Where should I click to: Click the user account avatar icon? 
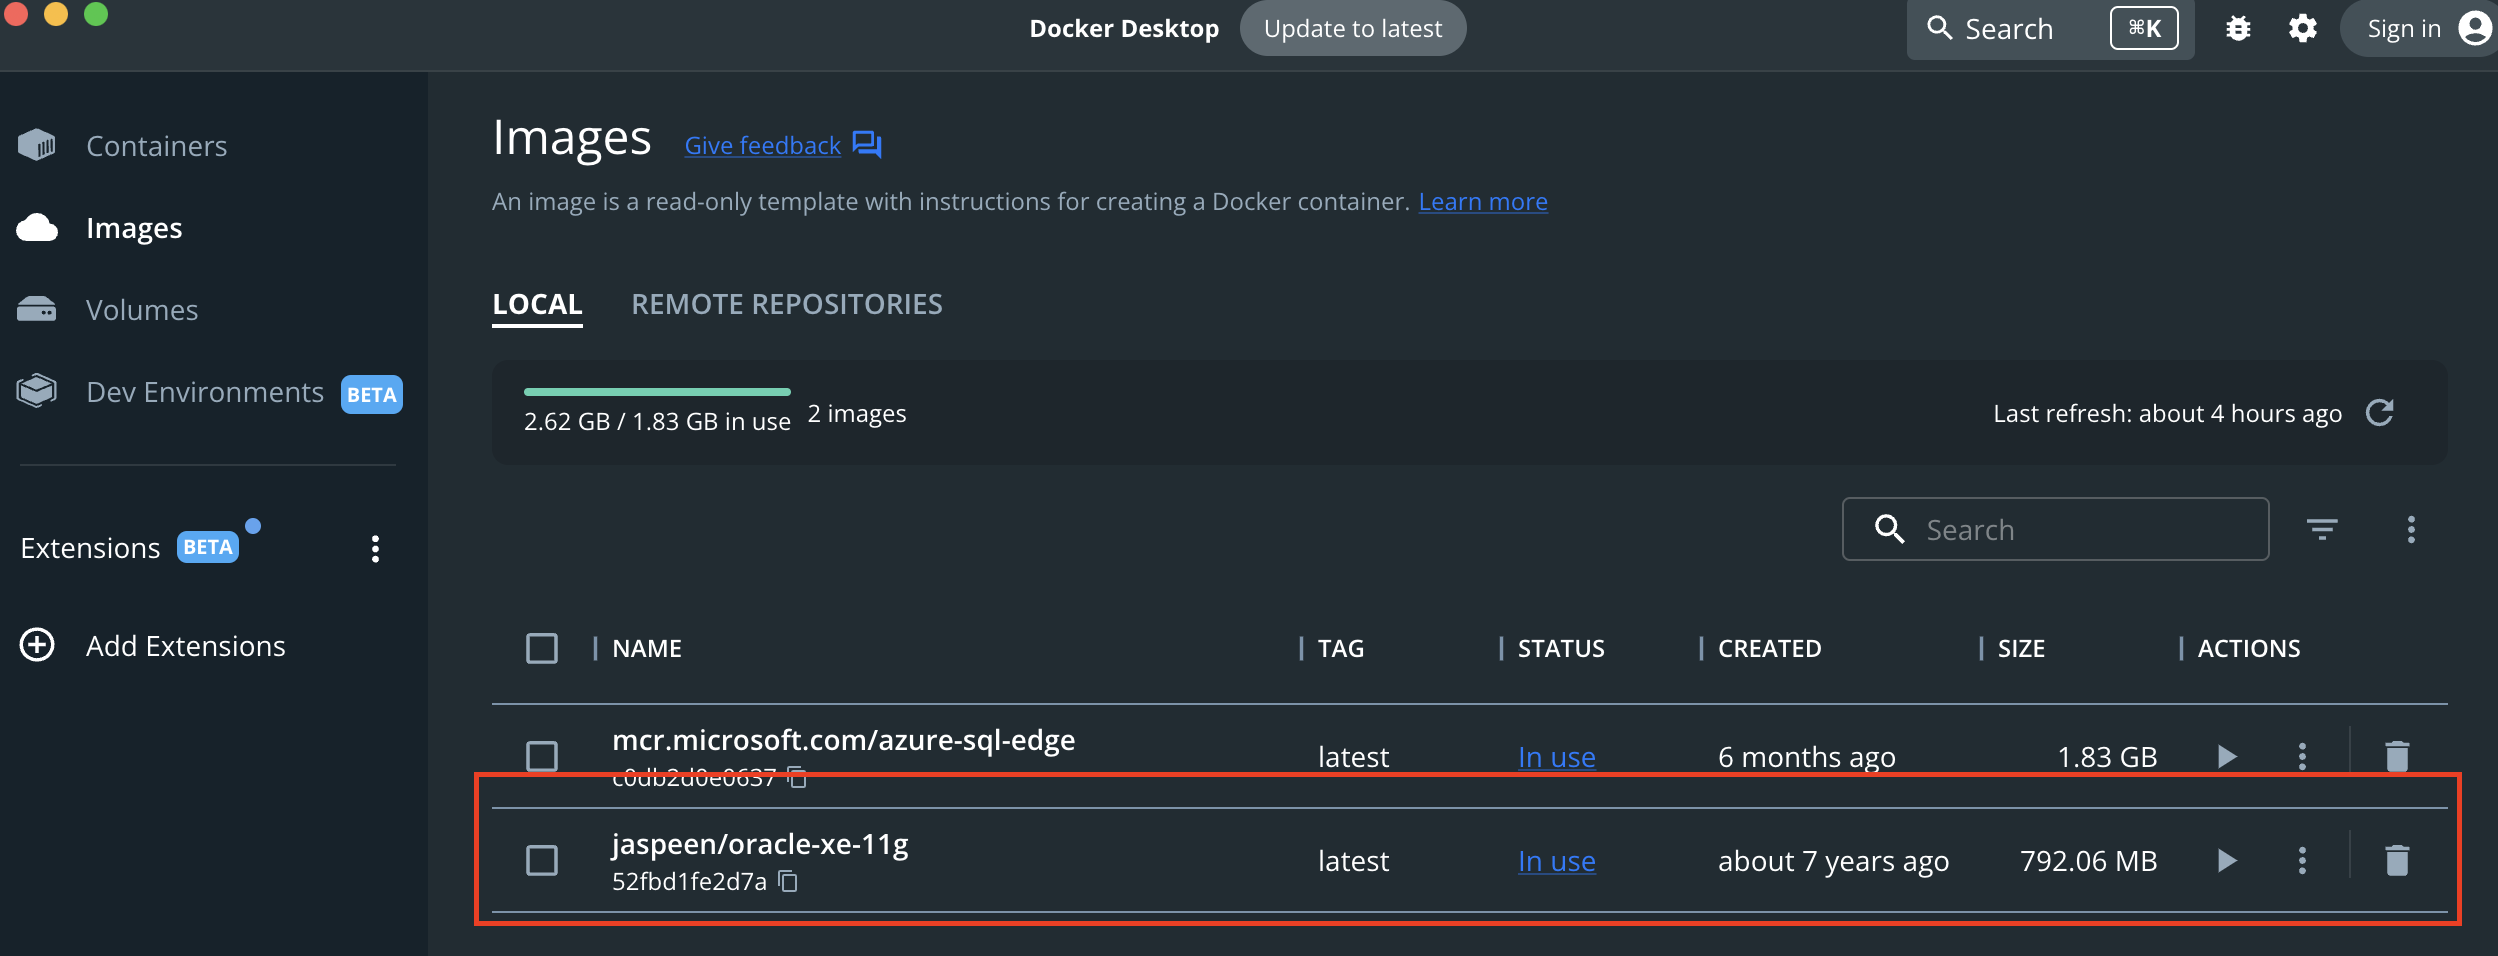pos(2475,29)
